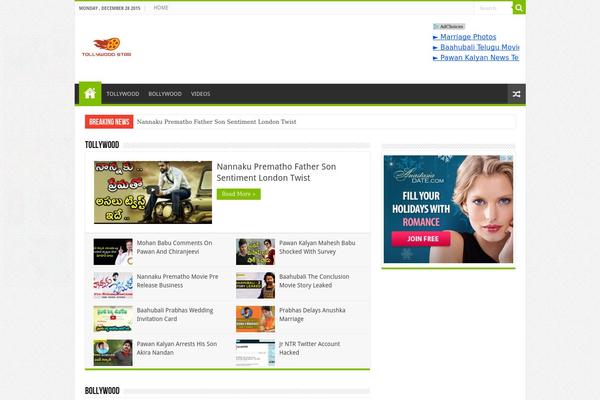Click the green home icon in navbar
Screen dimensions: 600x400
click(x=90, y=93)
